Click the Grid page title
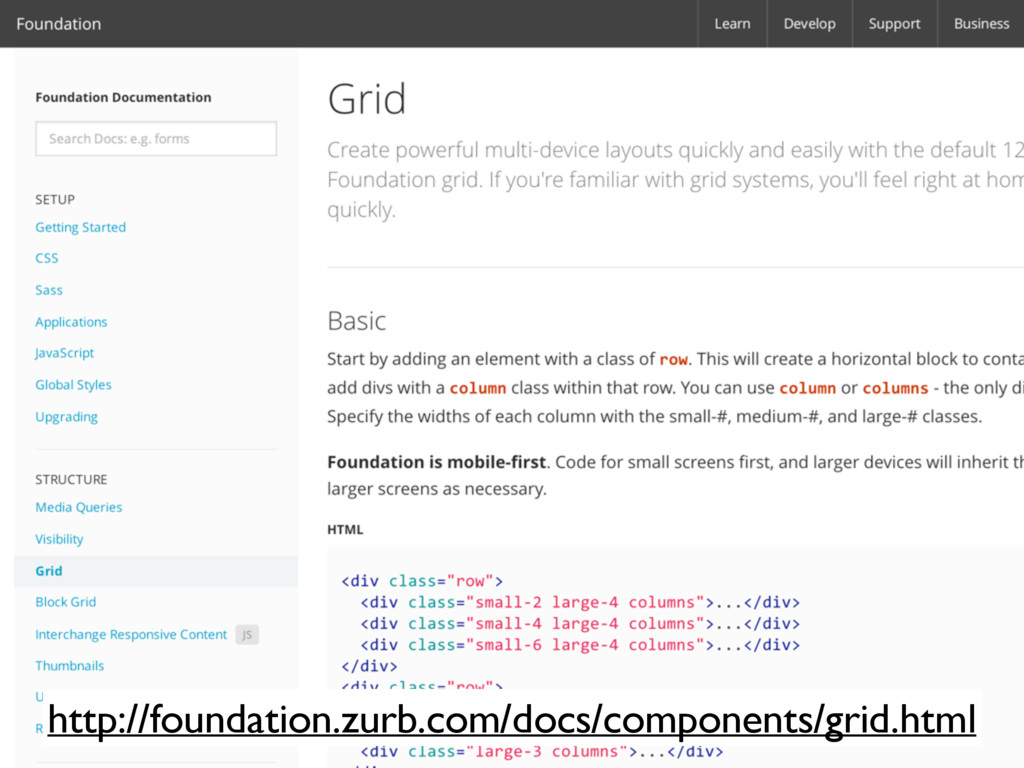The height and width of the screenshot is (768, 1024). tap(366, 99)
